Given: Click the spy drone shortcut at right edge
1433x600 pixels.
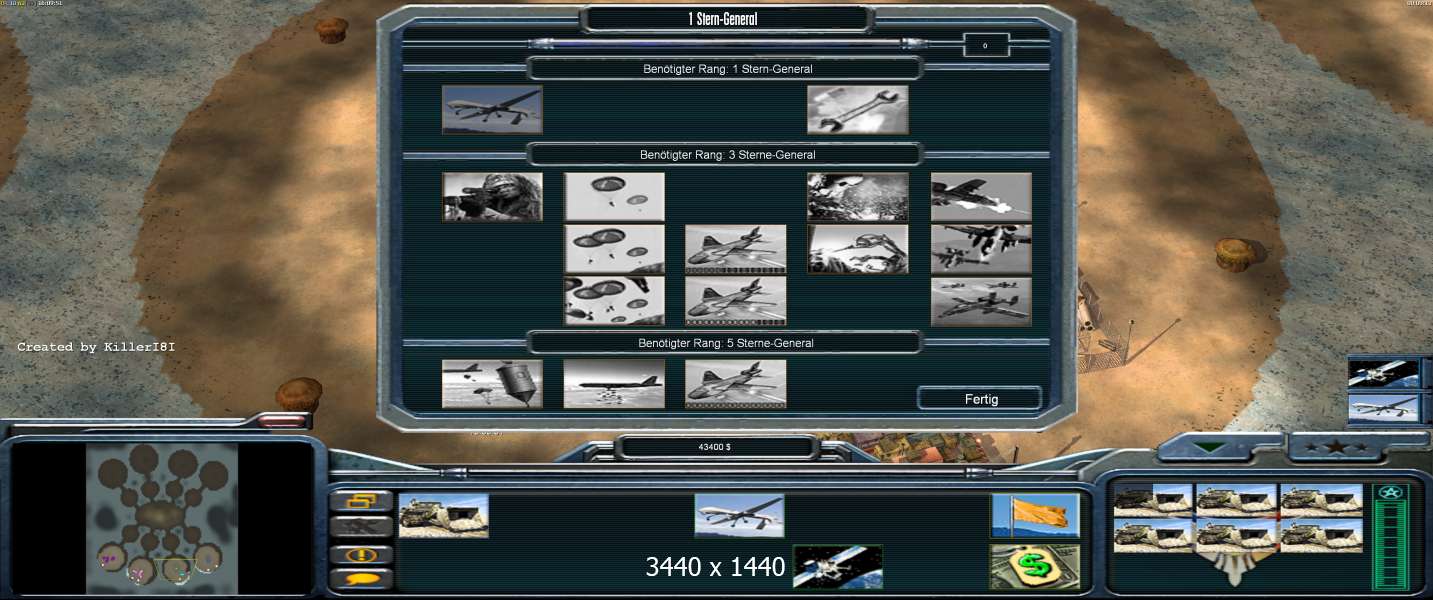Looking at the screenshot, I should 1383,408.
